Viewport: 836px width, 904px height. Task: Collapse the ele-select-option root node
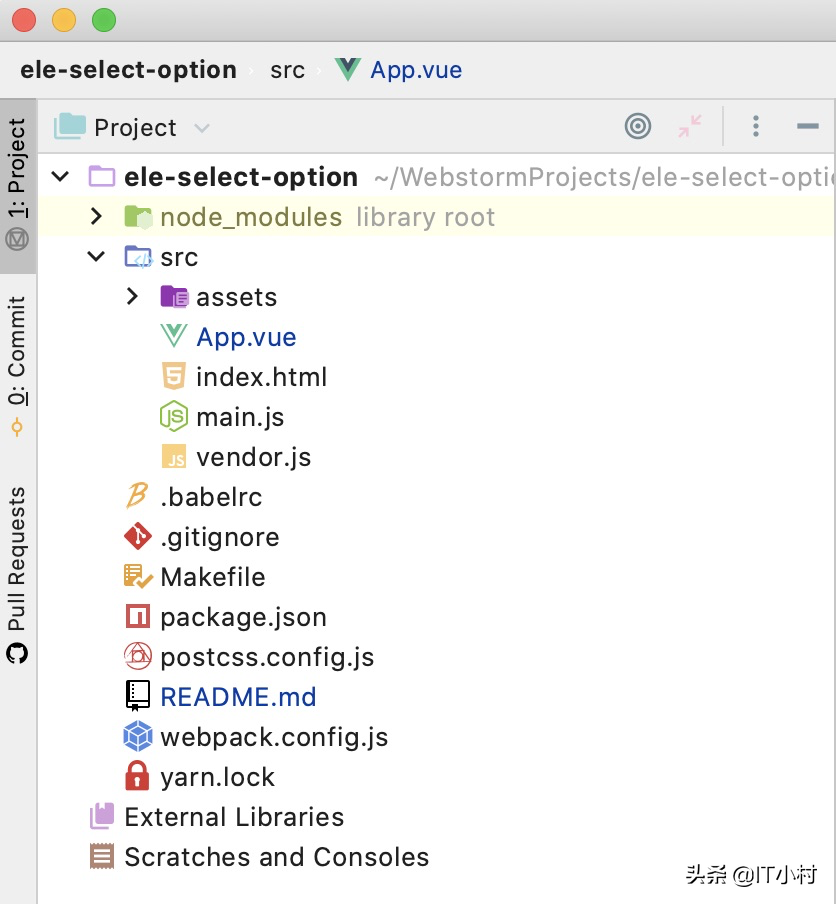click(60, 176)
